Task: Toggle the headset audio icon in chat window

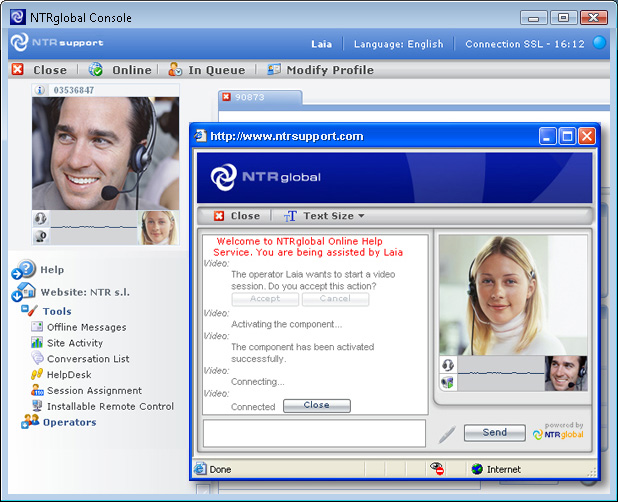Action: pos(447,365)
